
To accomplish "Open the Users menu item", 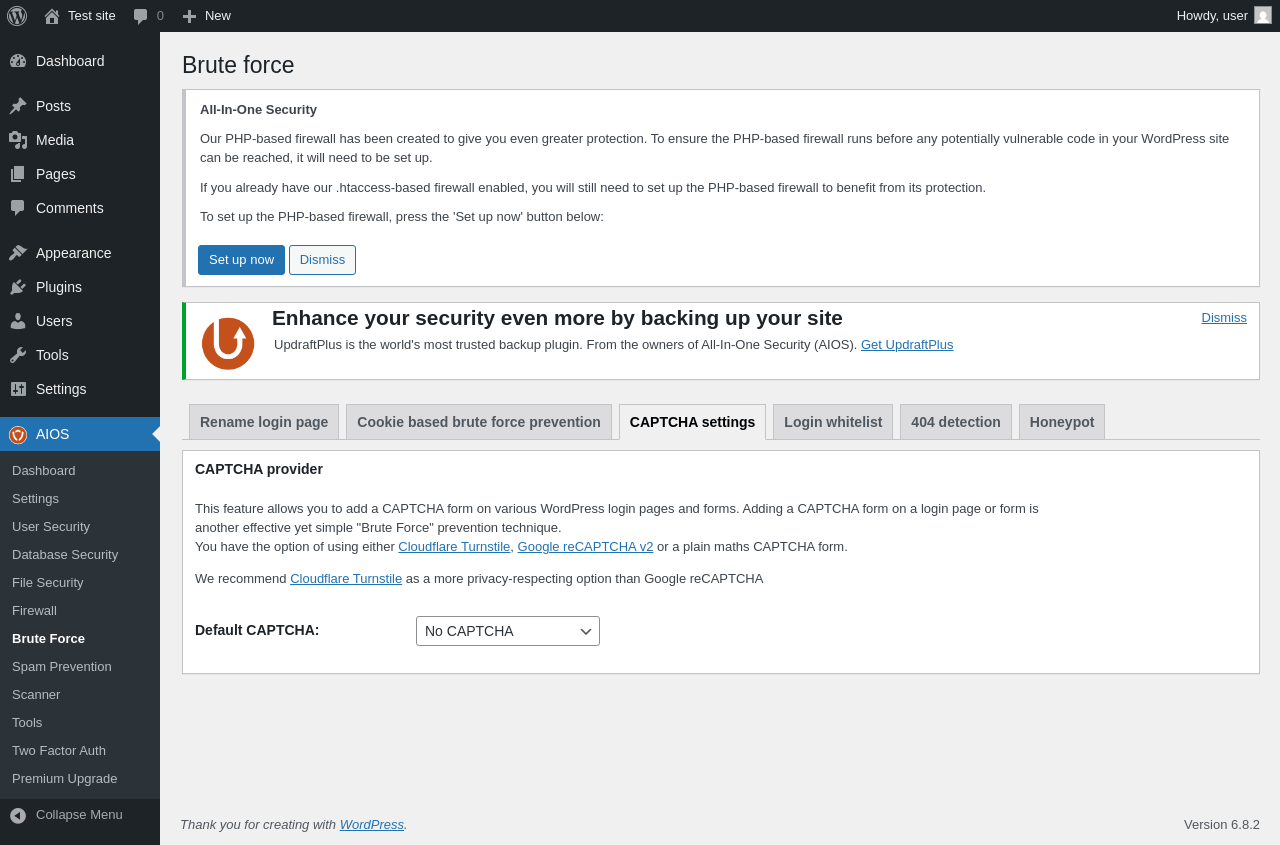I will pos(80,321).
